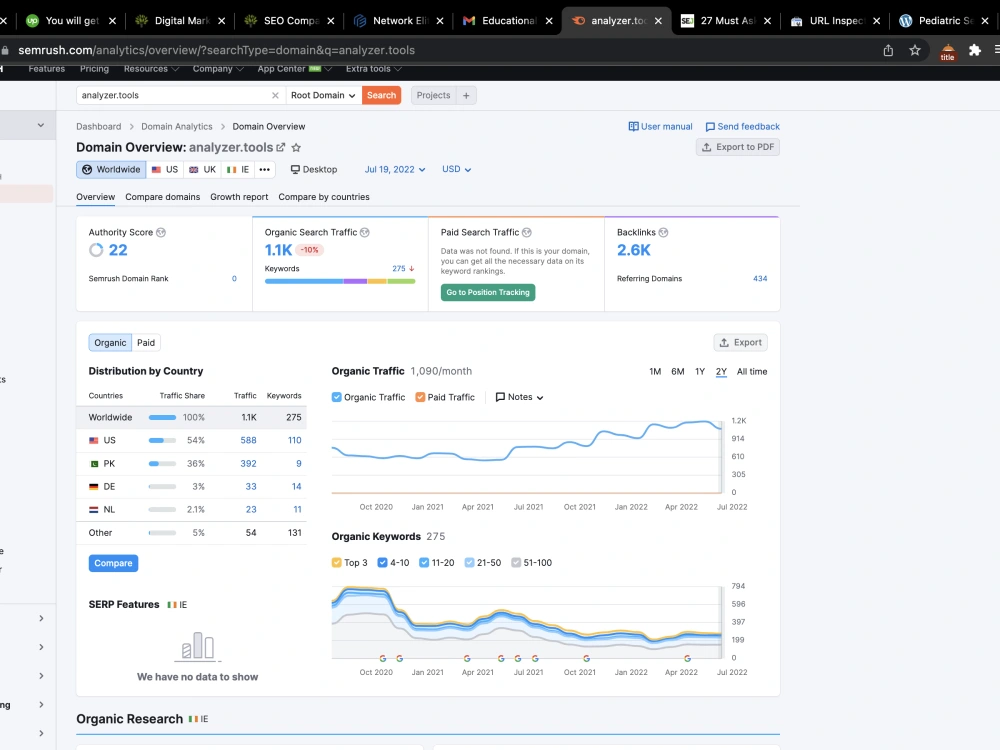Viewport: 1000px width, 750px height.
Task: Click the Organic Search Traffic info icon
Action: [x=365, y=233]
